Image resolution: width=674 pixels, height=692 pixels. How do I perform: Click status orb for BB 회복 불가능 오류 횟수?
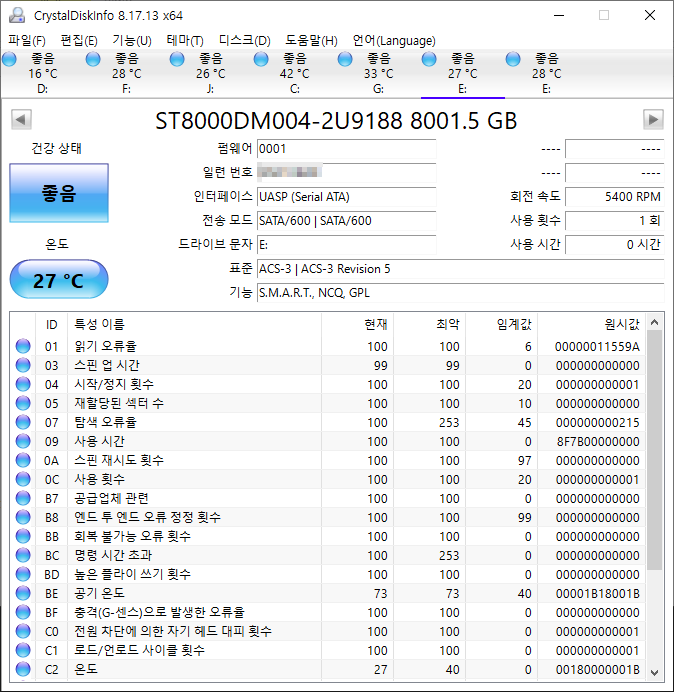click(23, 536)
